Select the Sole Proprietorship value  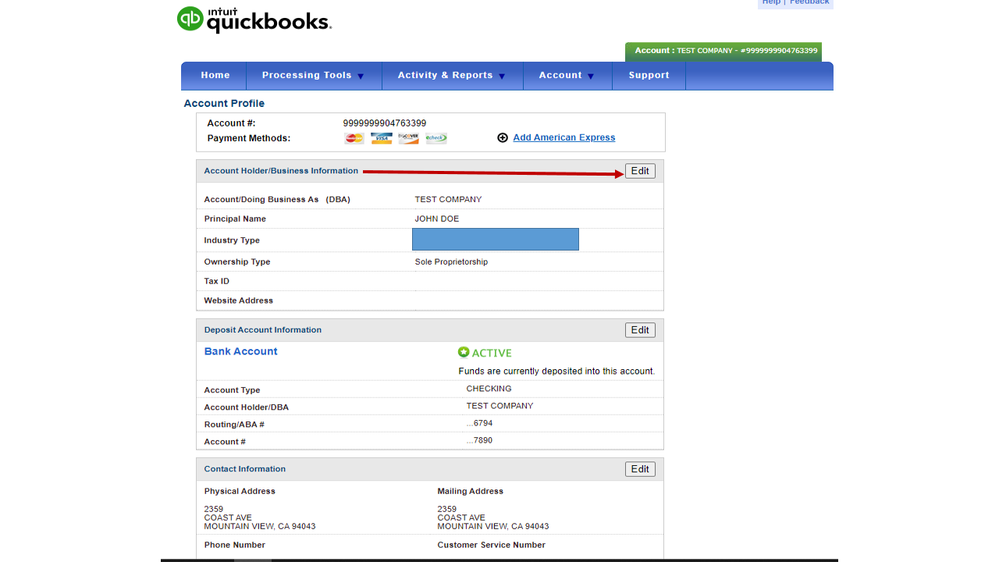click(451, 262)
